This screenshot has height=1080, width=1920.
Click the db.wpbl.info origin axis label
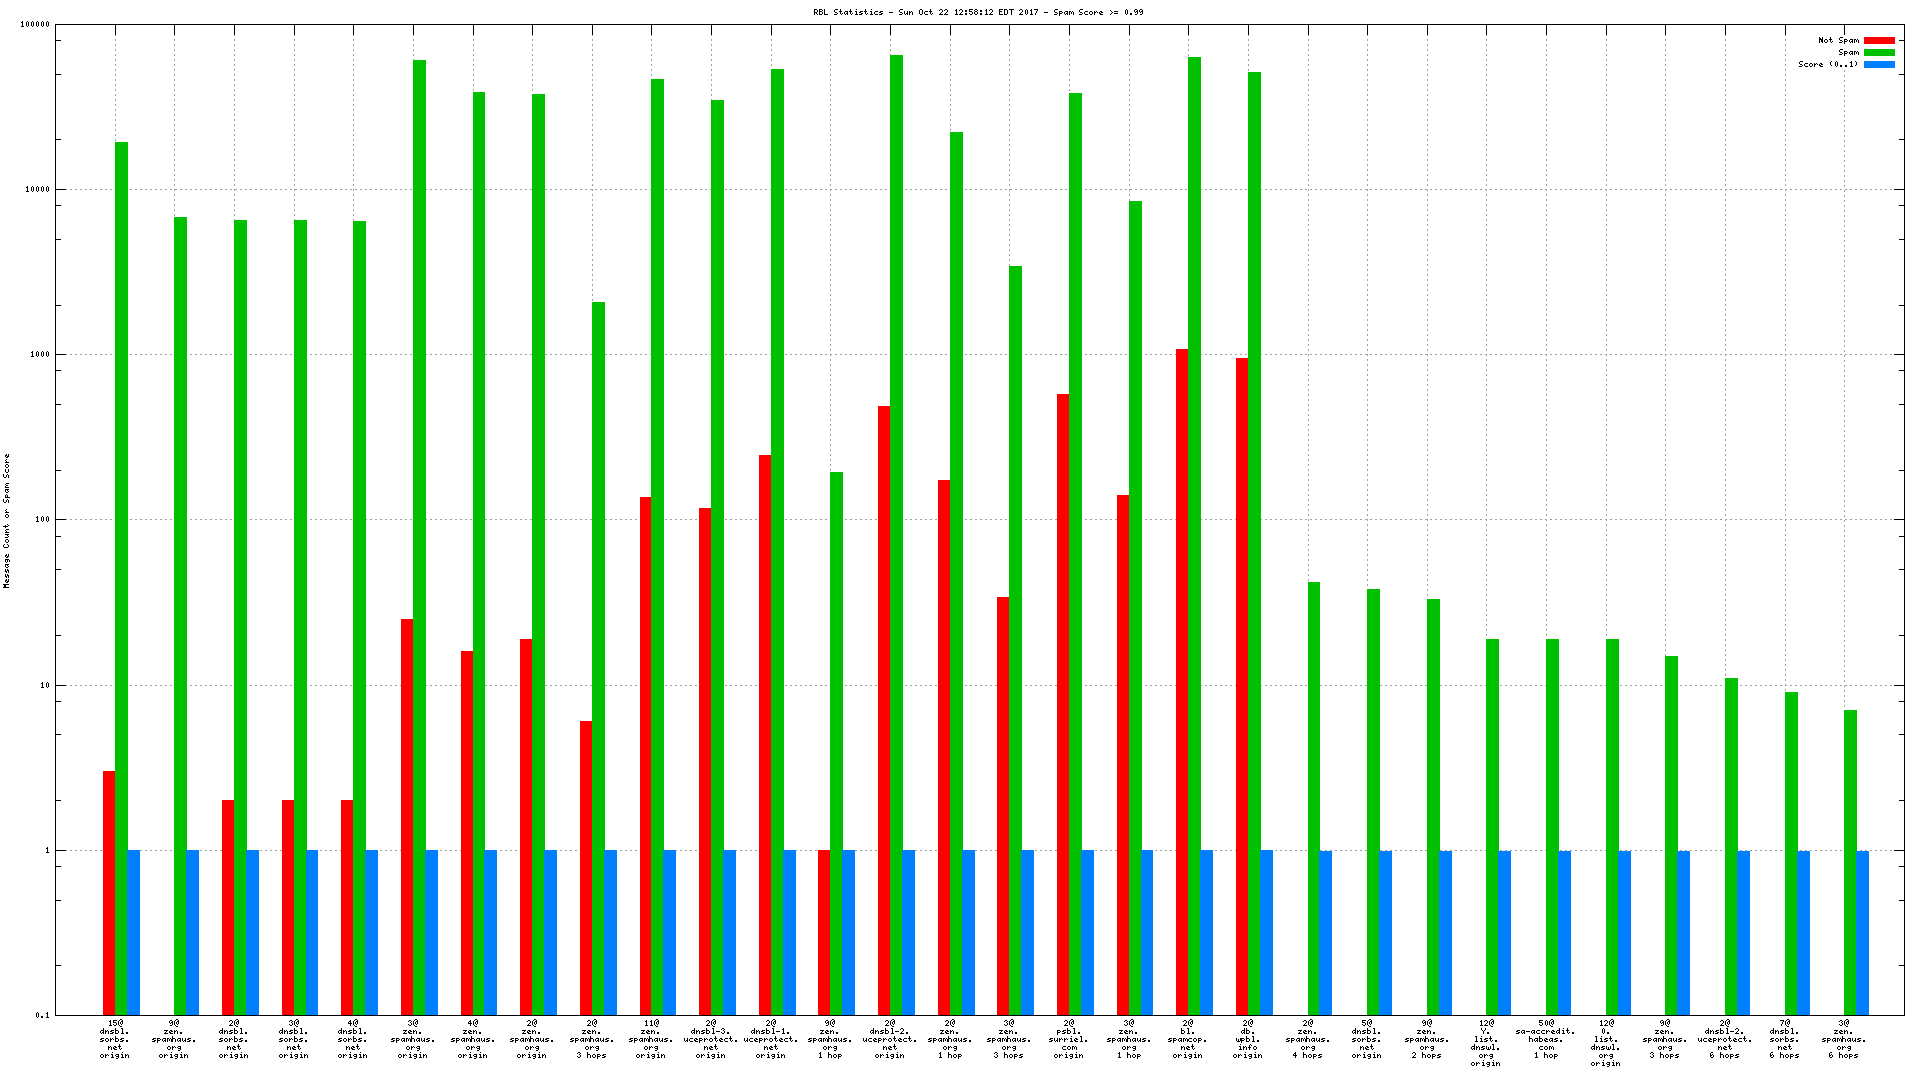click(1247, 1039)
